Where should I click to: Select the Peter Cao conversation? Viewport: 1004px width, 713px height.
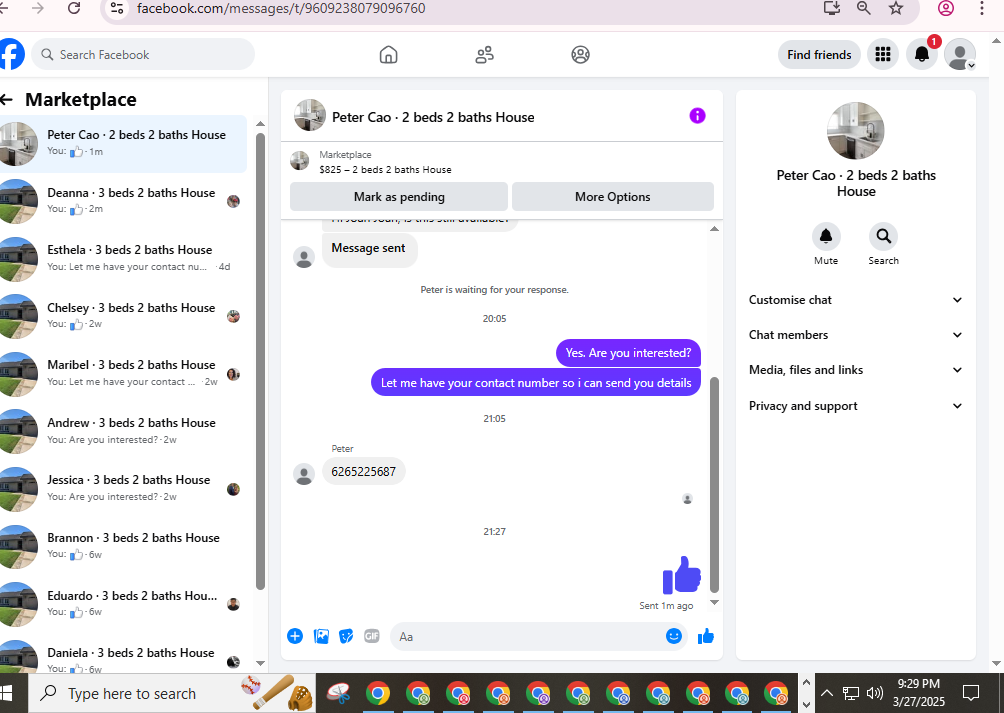coord(123,143)
